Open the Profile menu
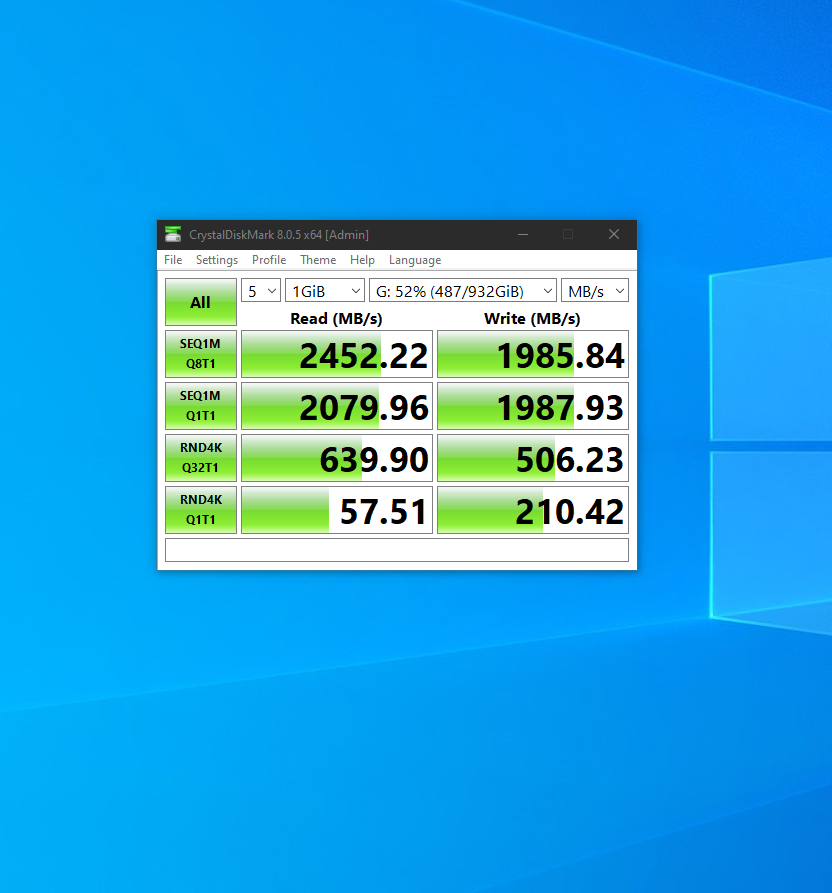The image size is (832, 893). 269,260
